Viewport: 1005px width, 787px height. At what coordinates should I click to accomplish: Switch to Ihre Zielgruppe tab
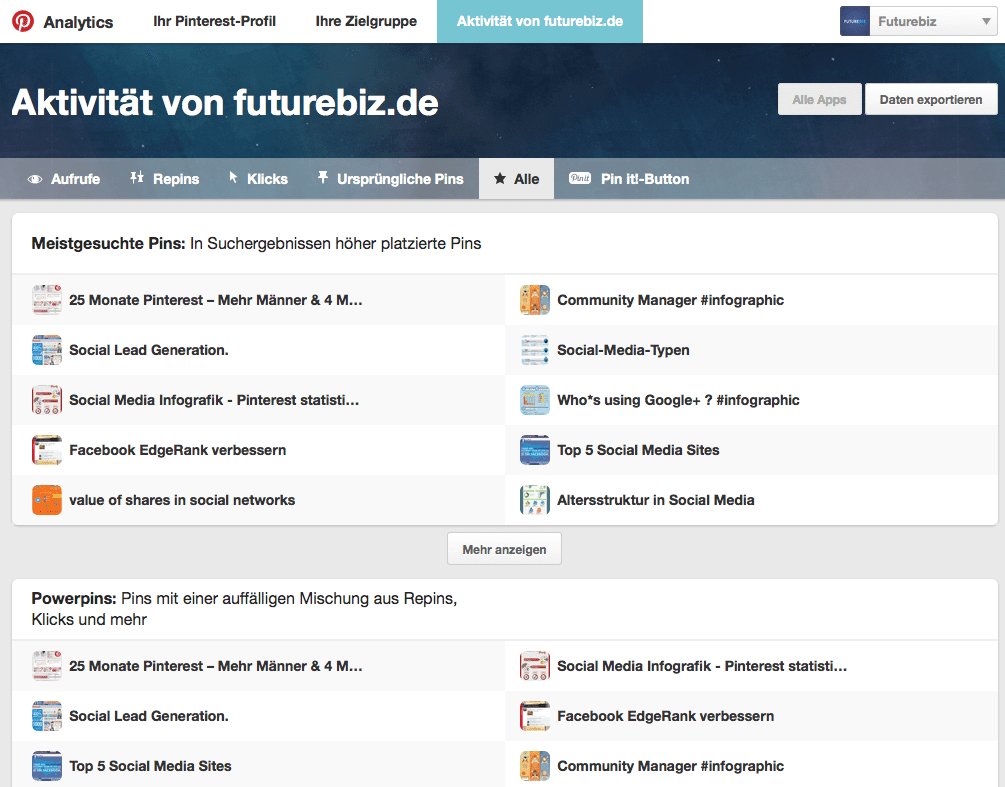coord(366,21)
